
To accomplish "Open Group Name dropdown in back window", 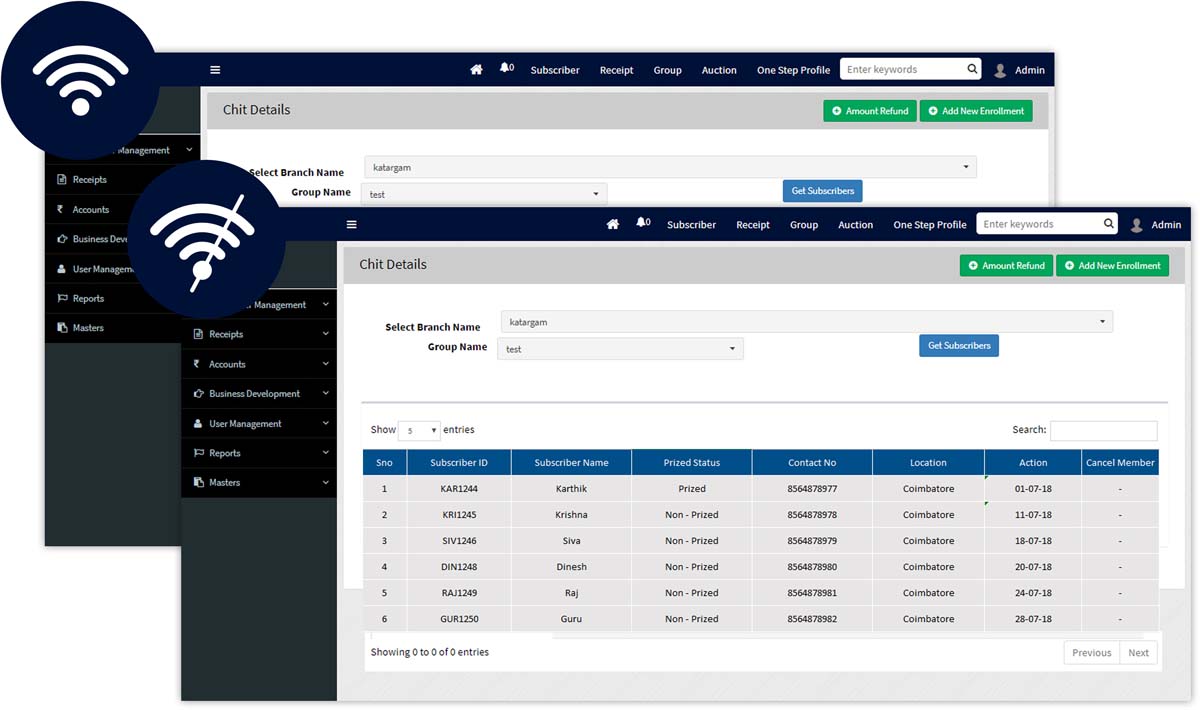I will click(x=484, y=194).
